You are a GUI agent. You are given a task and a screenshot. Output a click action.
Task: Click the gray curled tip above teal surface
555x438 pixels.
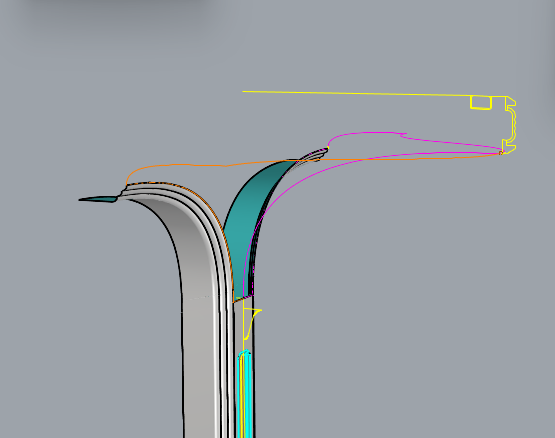coord(315,154)
